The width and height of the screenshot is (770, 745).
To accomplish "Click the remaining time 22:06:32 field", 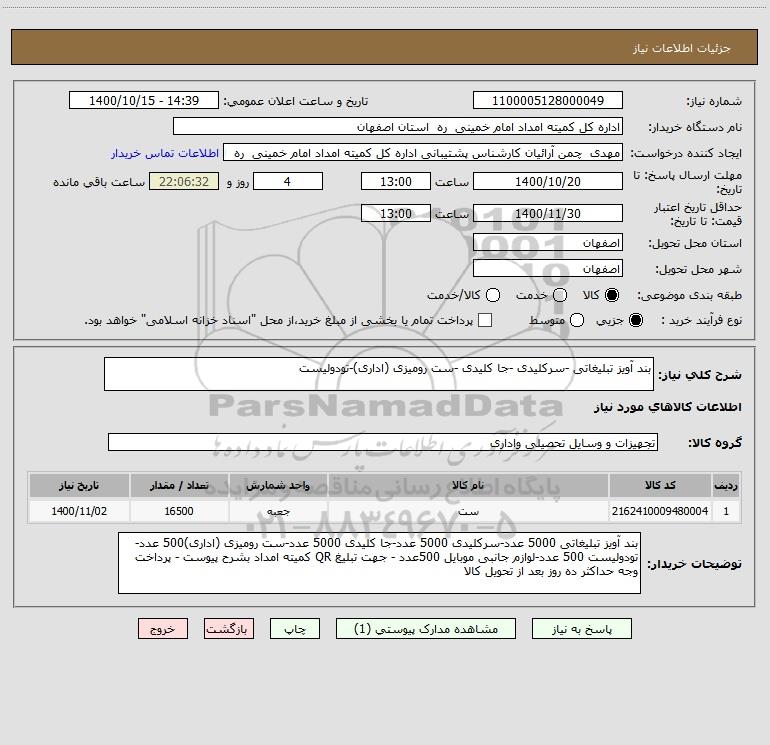I will point(184,181).
